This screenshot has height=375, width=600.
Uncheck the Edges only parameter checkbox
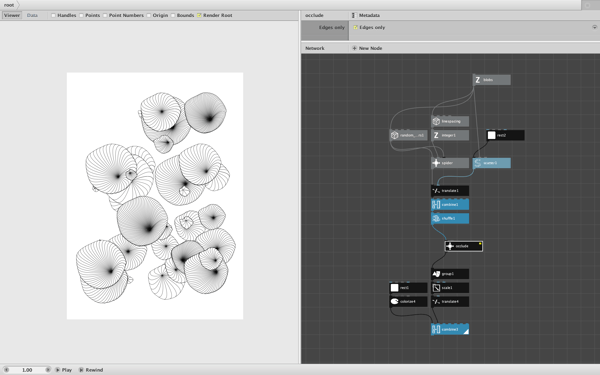[355, 28]
